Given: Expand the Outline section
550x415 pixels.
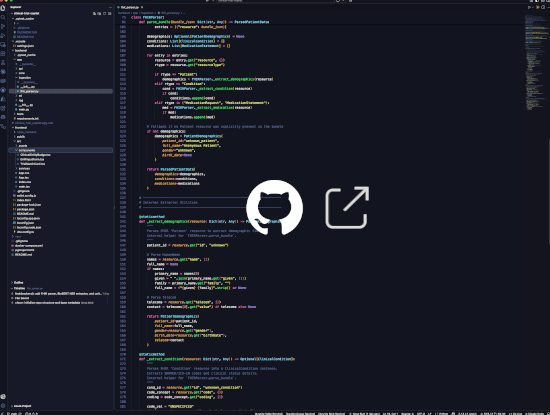Looking at the screenshot, I should tap(19, 282).
